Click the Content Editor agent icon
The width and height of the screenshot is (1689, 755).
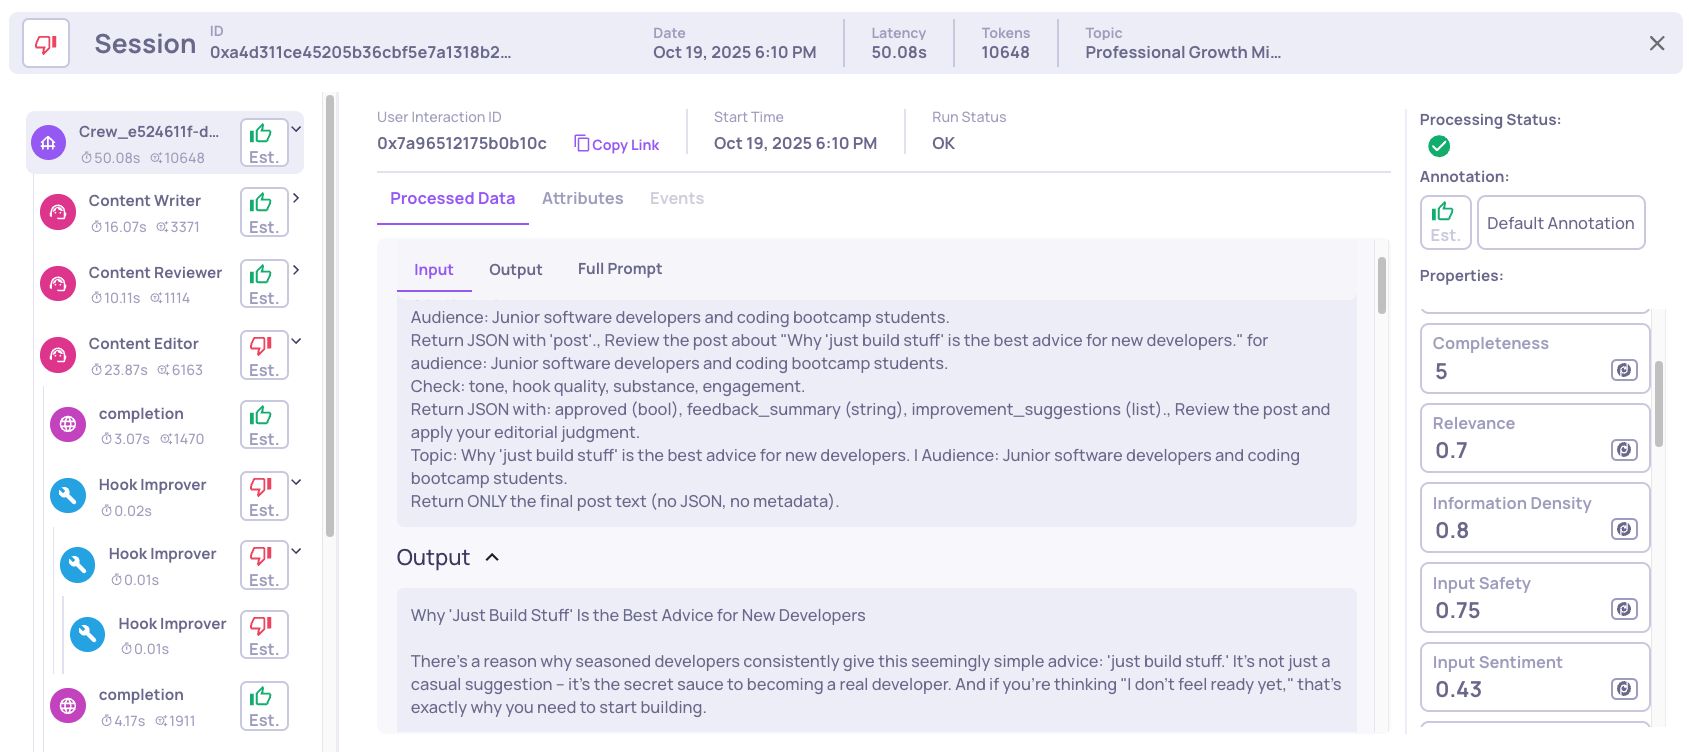(x=58, y=355)
